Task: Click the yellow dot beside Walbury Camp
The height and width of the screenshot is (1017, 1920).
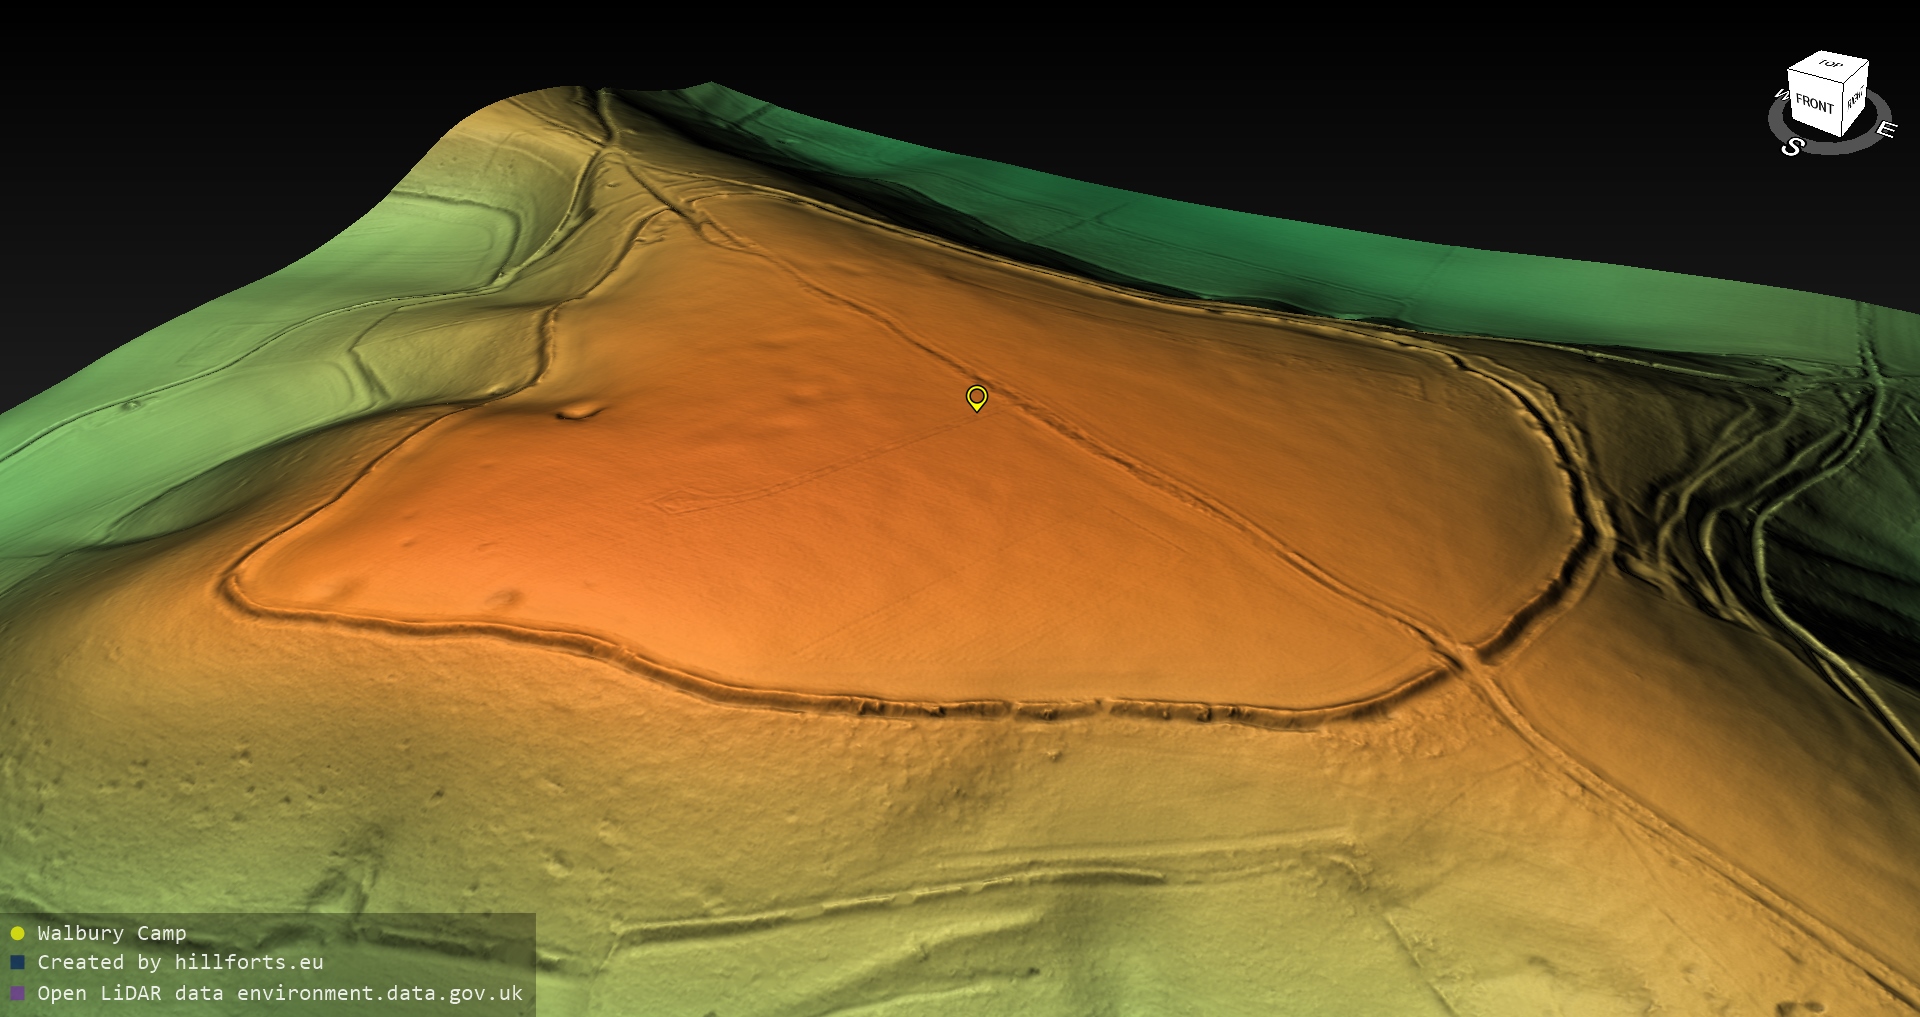Action: tap(17, 933)
